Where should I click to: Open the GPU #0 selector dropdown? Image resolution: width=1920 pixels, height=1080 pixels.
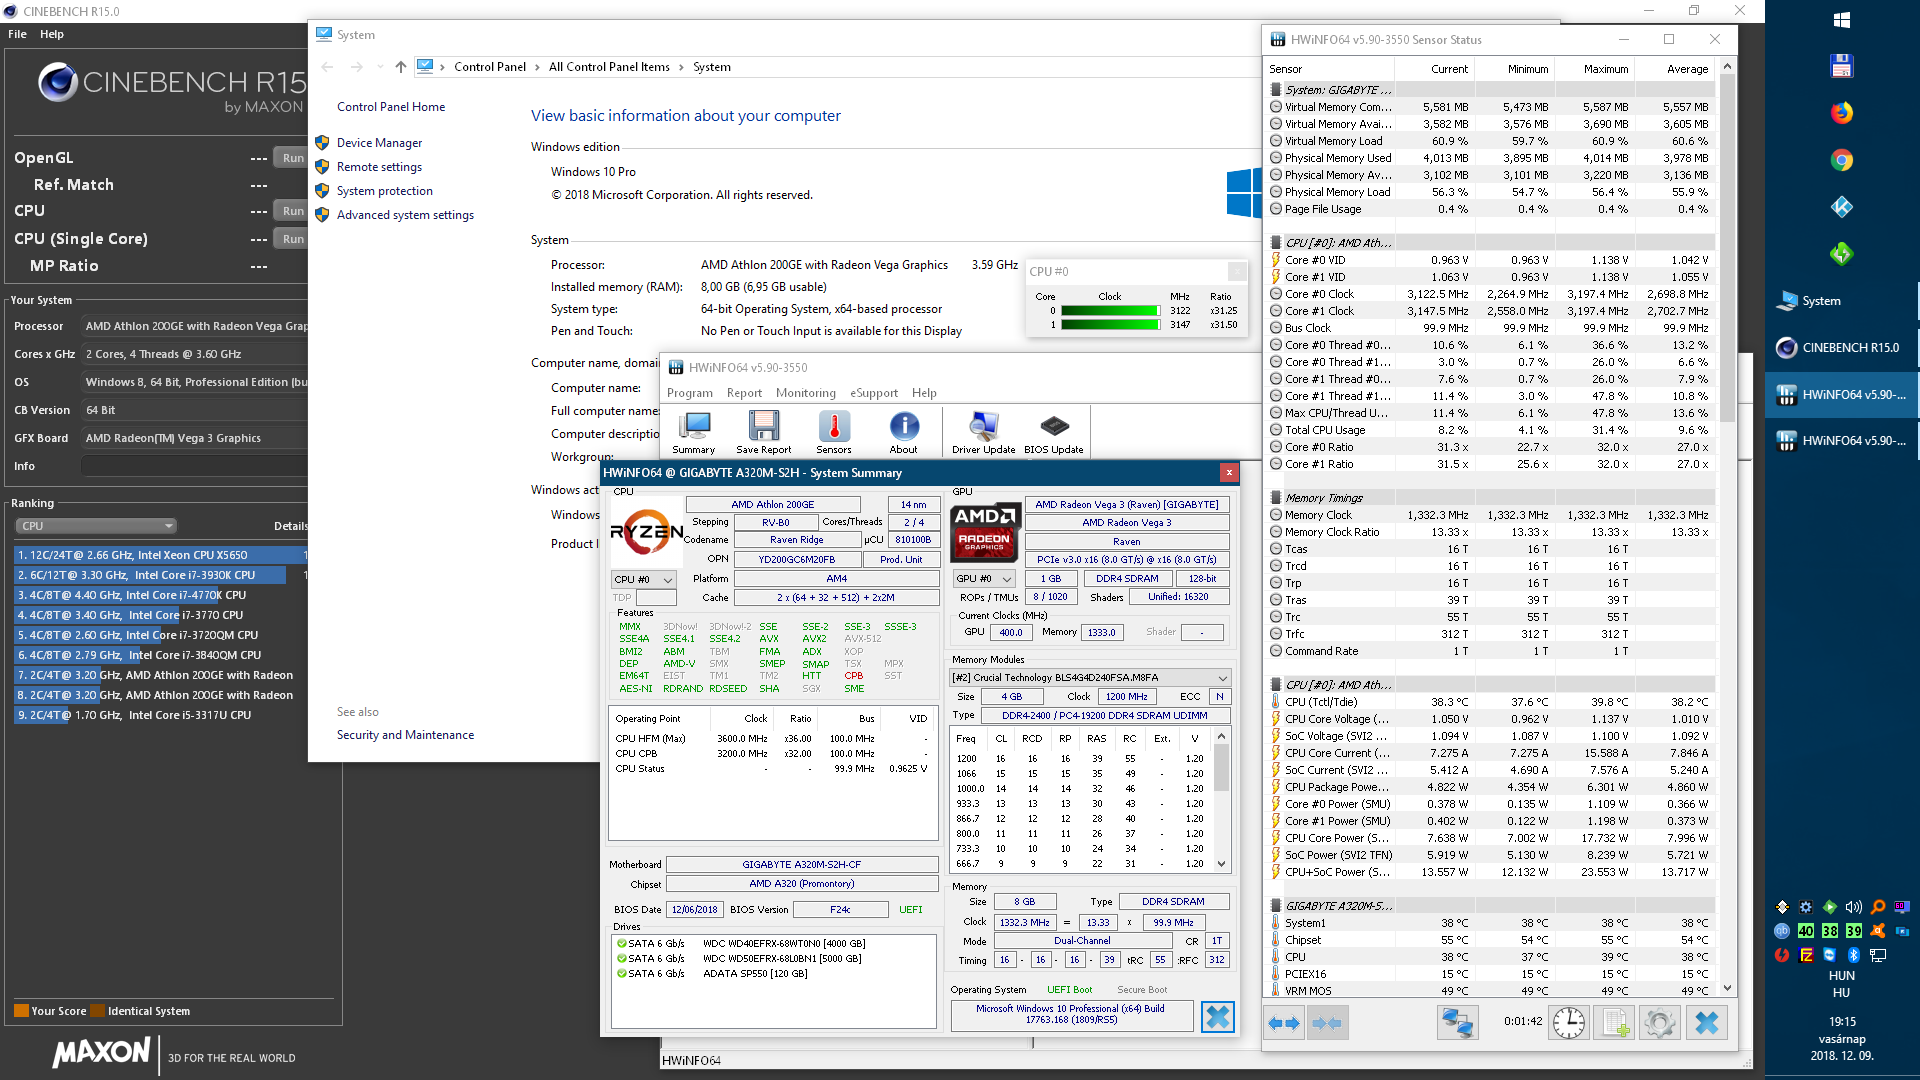[984, 579]
